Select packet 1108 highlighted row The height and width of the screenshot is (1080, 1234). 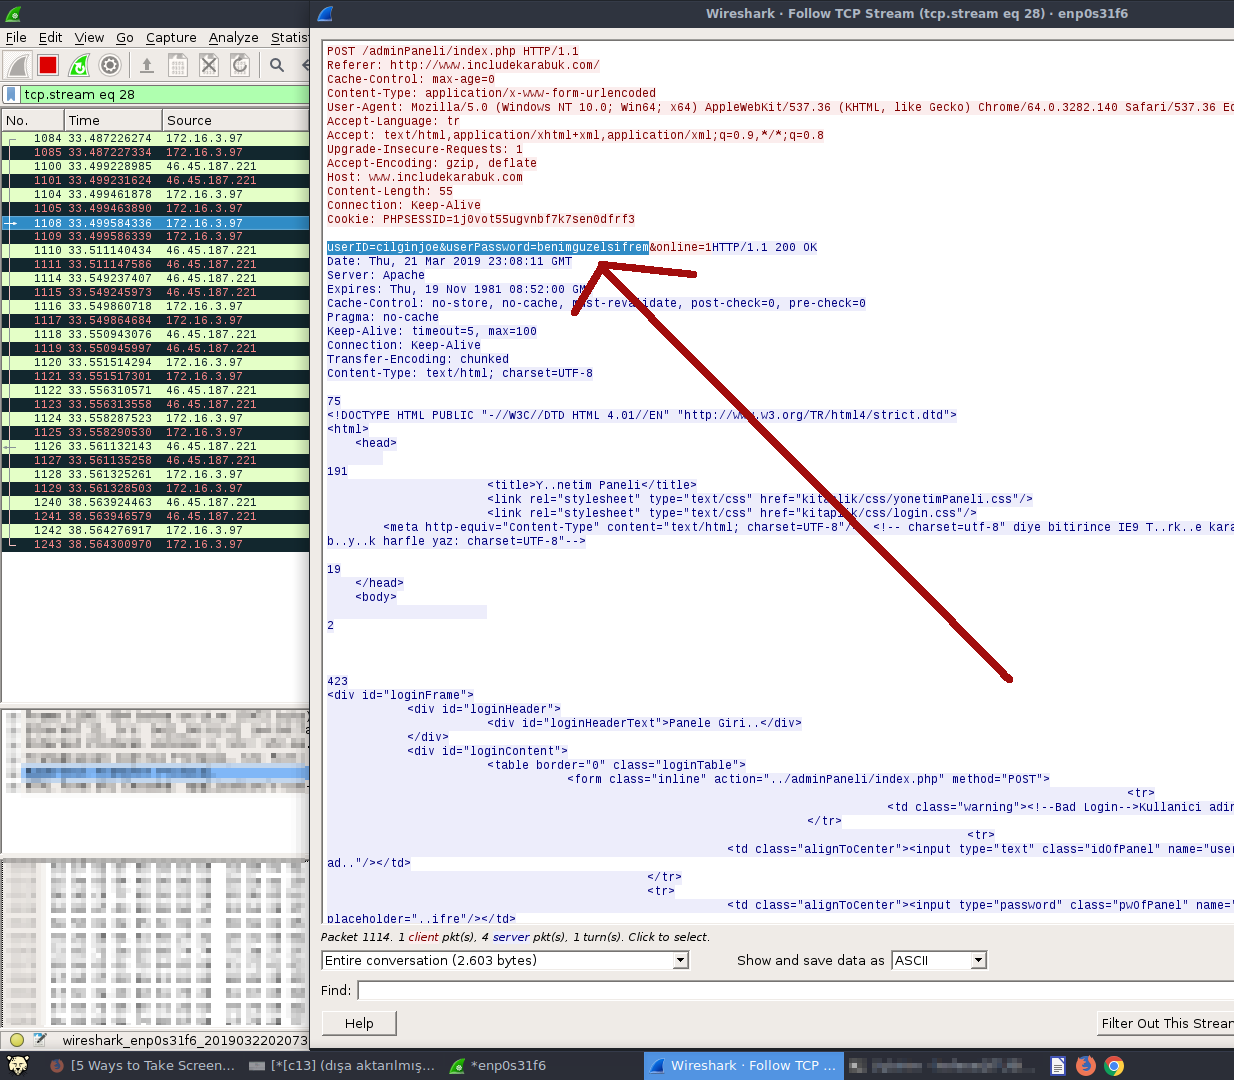pyautogui.click(x=156, y=223)
